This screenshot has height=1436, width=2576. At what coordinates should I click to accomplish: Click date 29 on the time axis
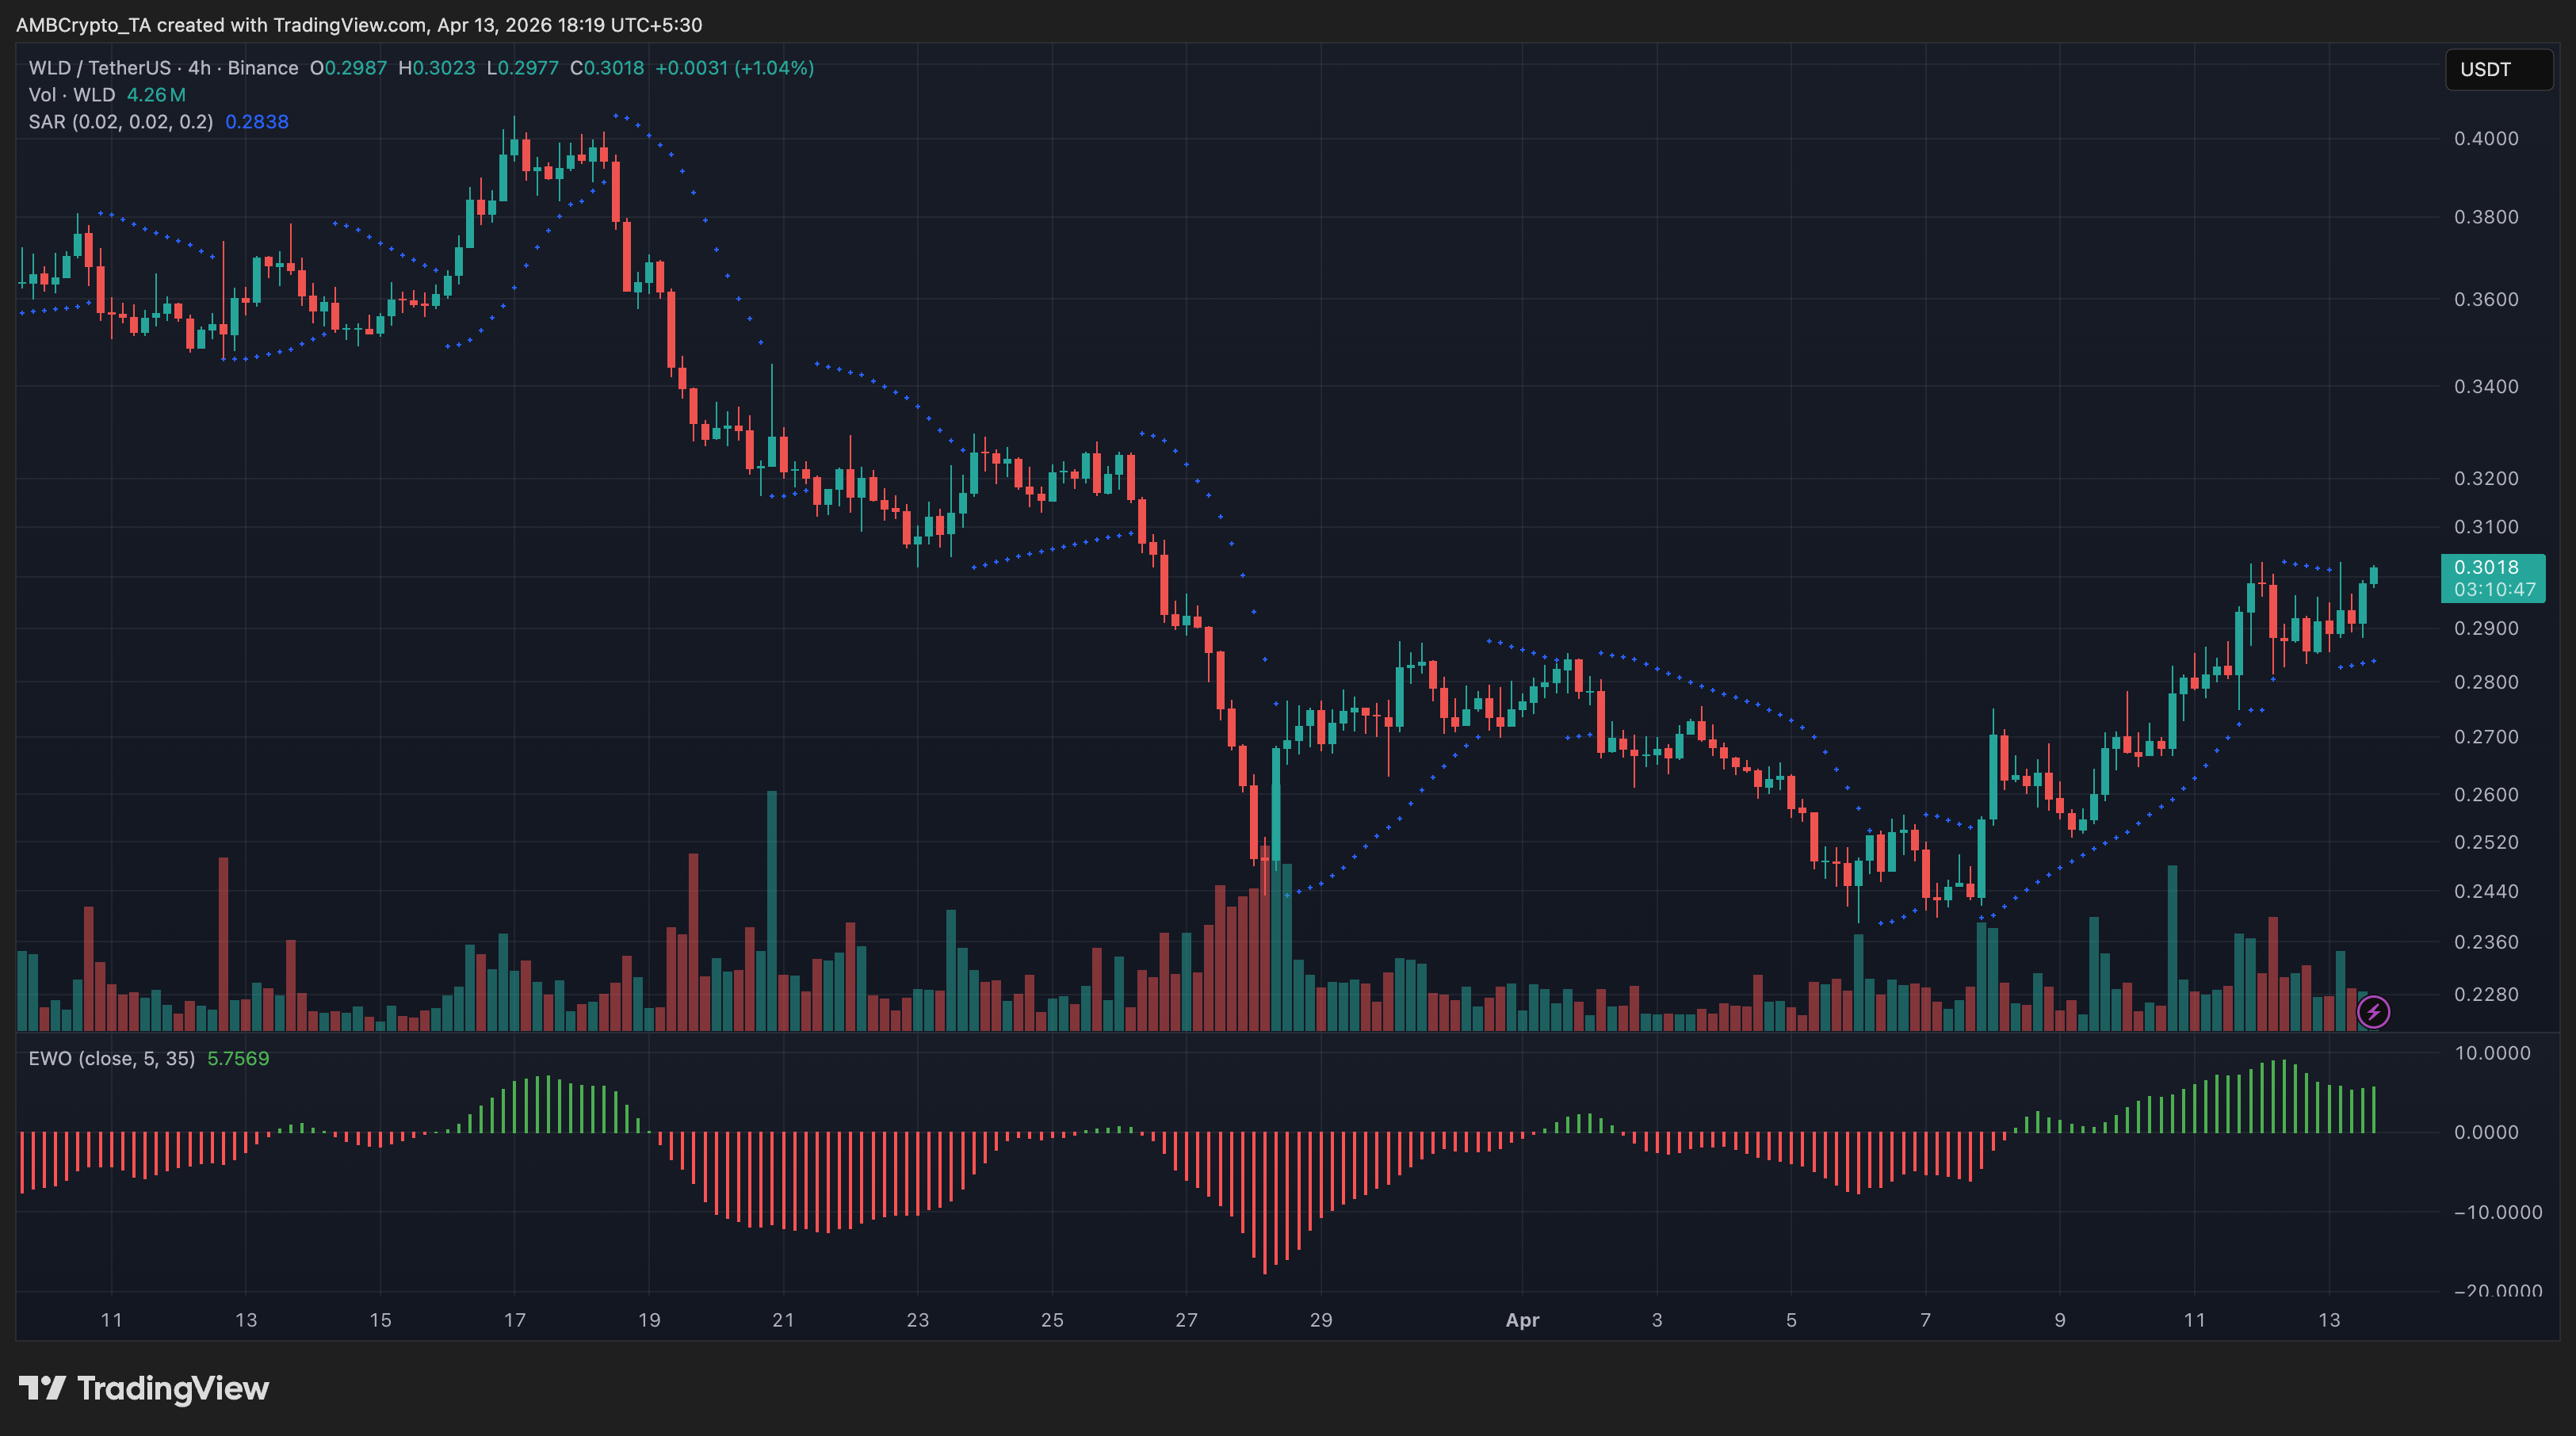point(1320,1320)
